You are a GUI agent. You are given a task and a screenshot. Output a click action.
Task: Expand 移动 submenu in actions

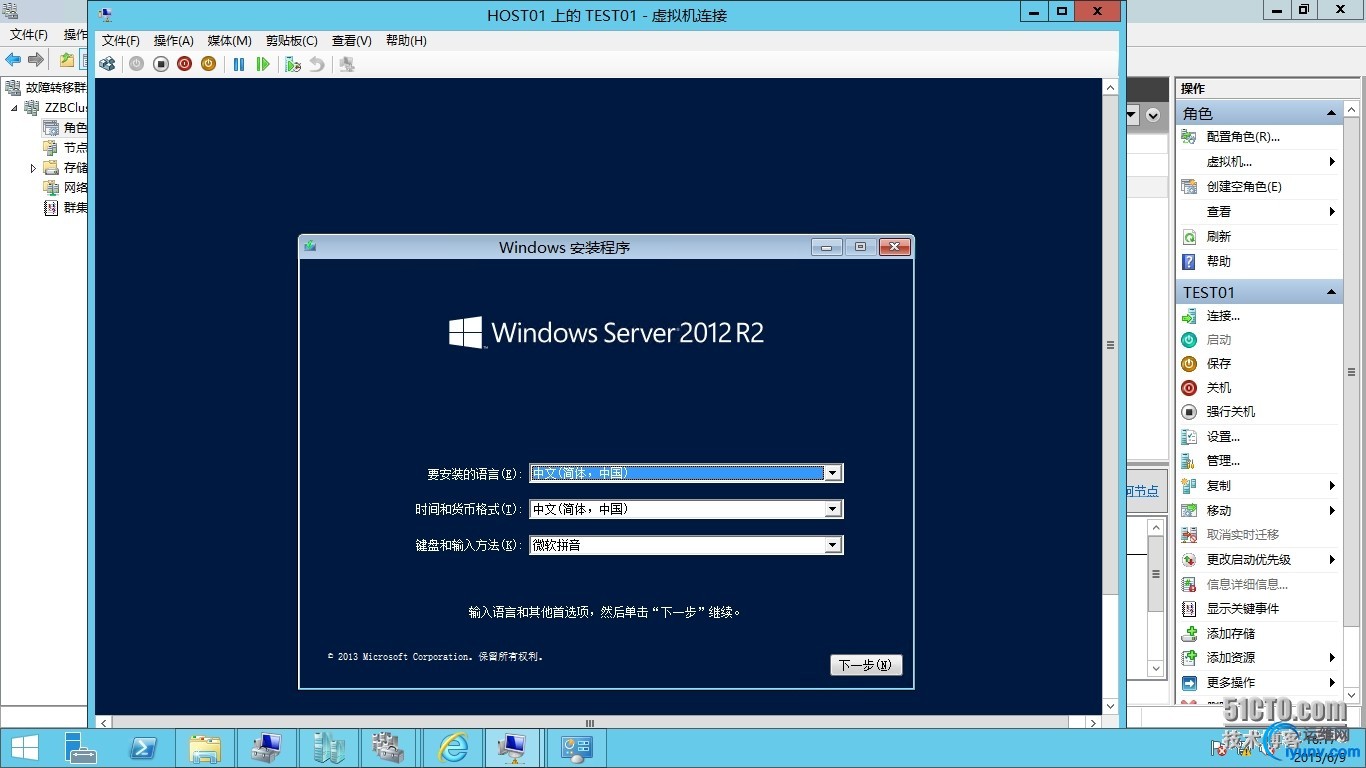1332,511
